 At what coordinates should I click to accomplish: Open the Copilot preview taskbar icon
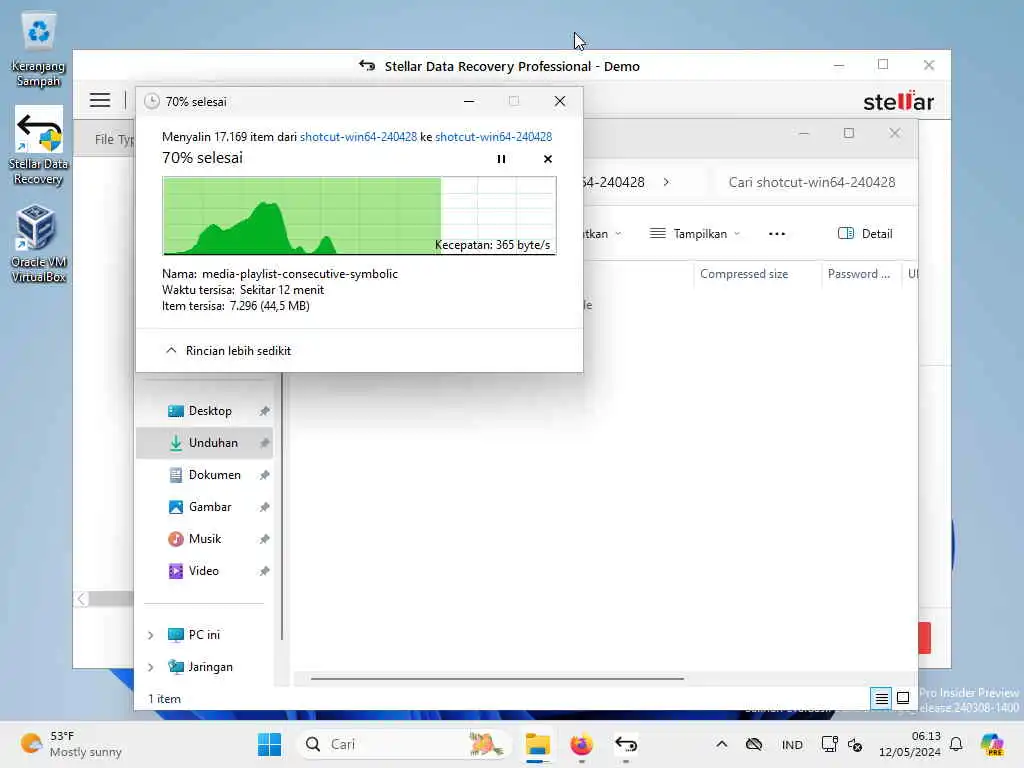point(992,744)
